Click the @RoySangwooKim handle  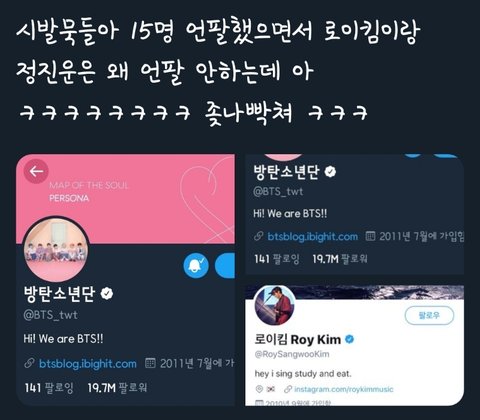click(292, 354)
